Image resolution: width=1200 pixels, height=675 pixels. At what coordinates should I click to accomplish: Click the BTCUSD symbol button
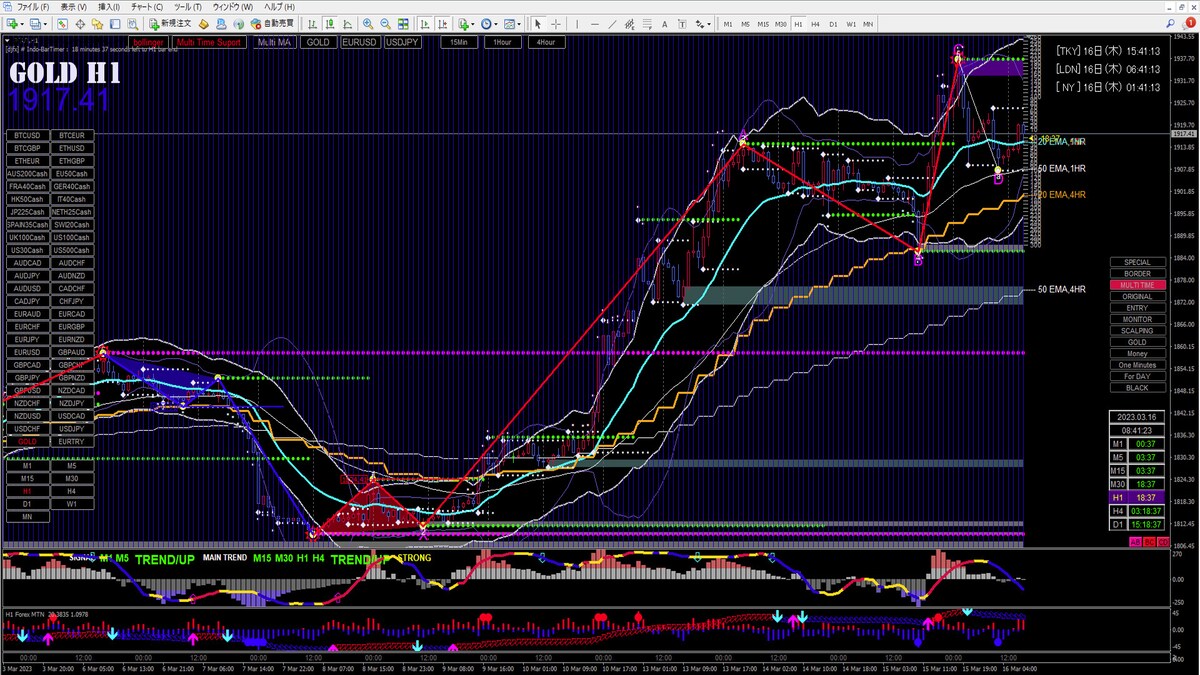28,135
